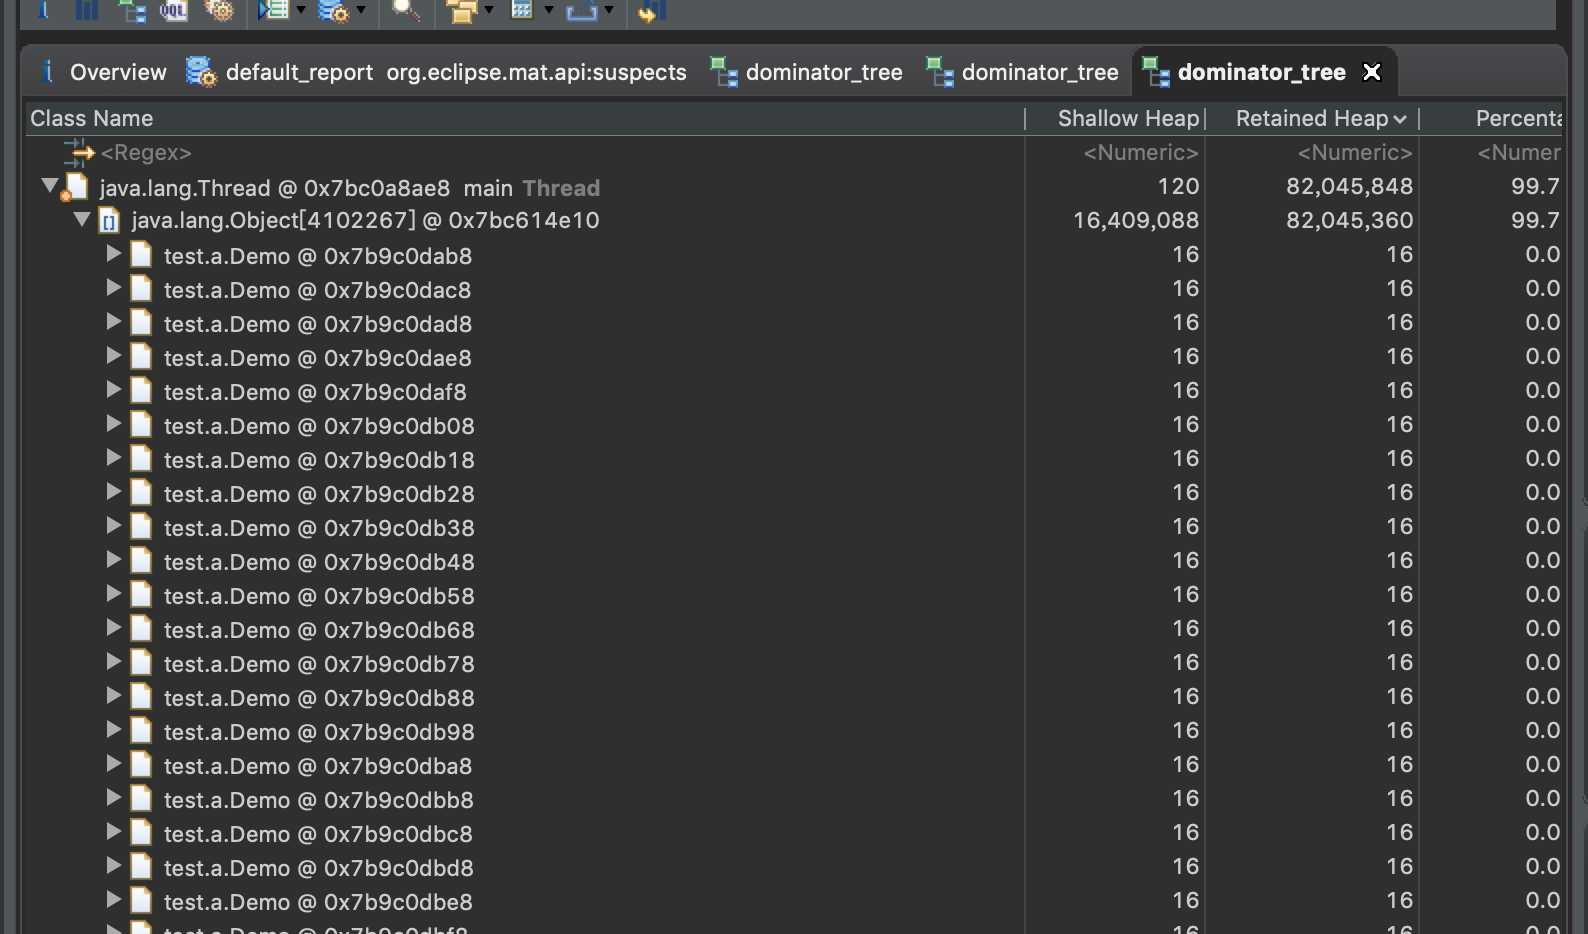Select row test.a.Demo @ 0x7b9c0dbe8
The image size is (1588, 934).
793,902
